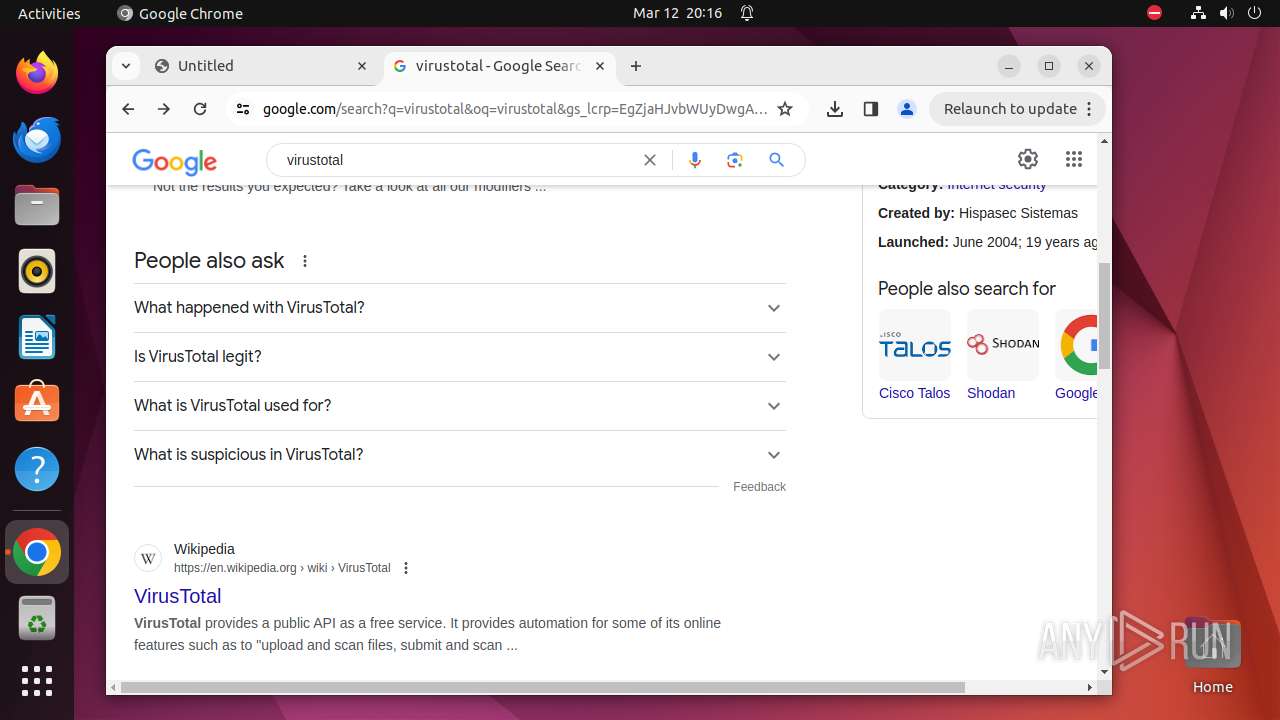Toggle notifications bell in top bar
Screen dimensions: 1280x720
click(747, 13)
